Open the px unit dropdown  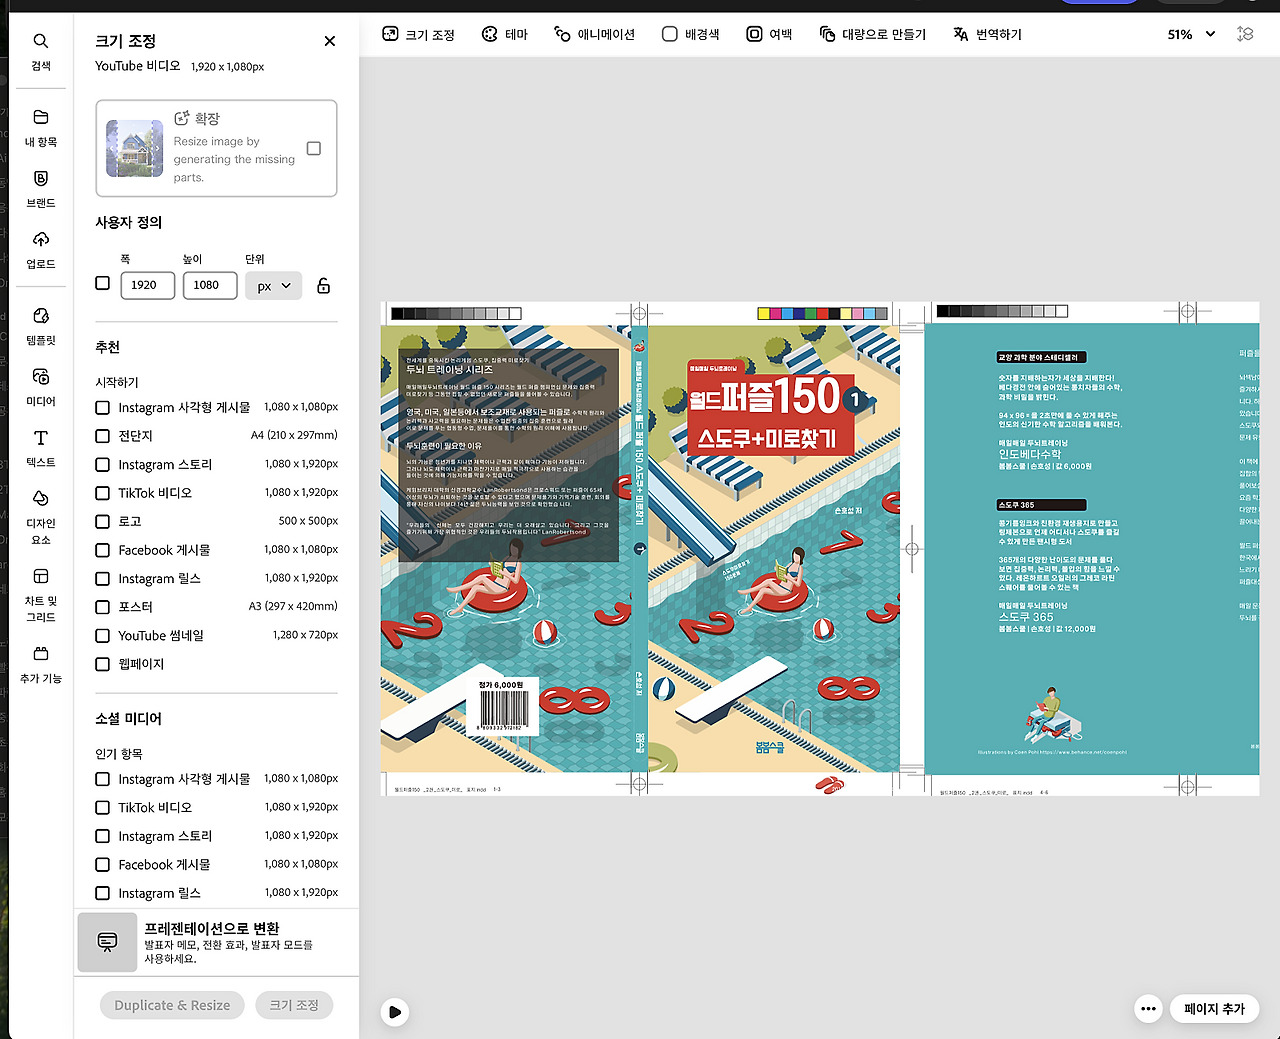(273, 285)
